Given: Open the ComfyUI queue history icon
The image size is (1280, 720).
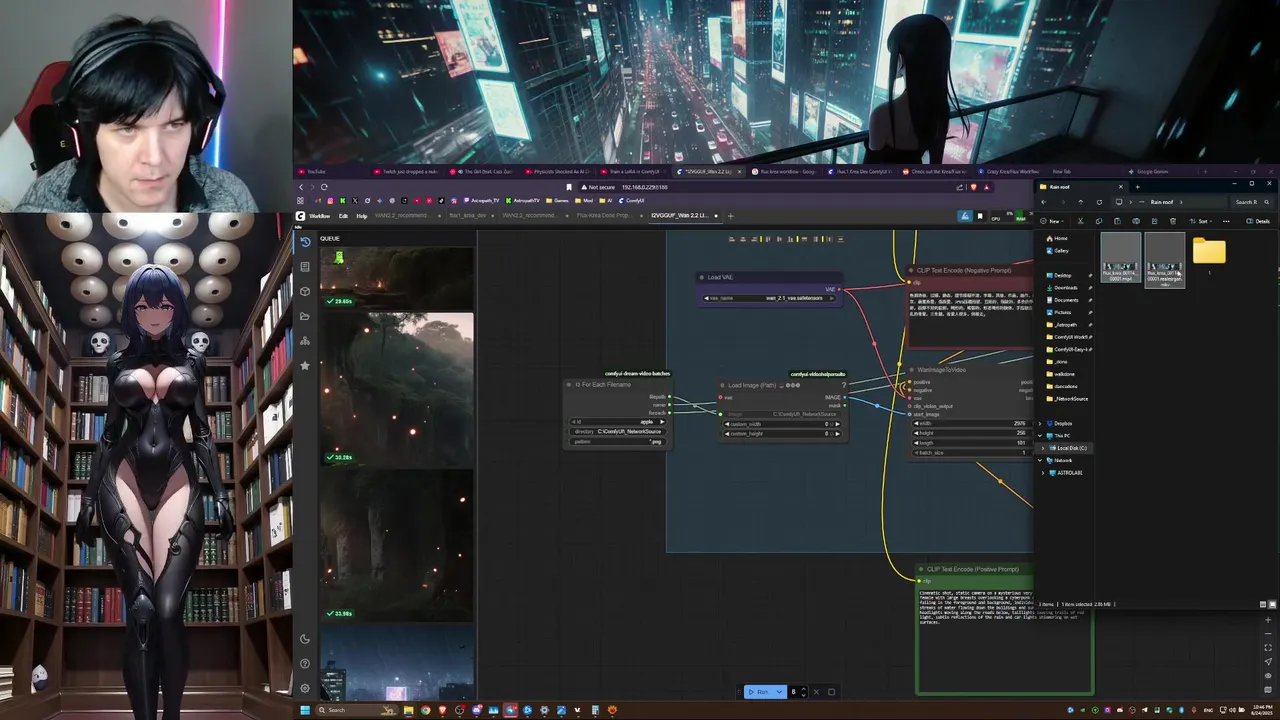Looking at the screenshot, I should [x=305, y=242].
